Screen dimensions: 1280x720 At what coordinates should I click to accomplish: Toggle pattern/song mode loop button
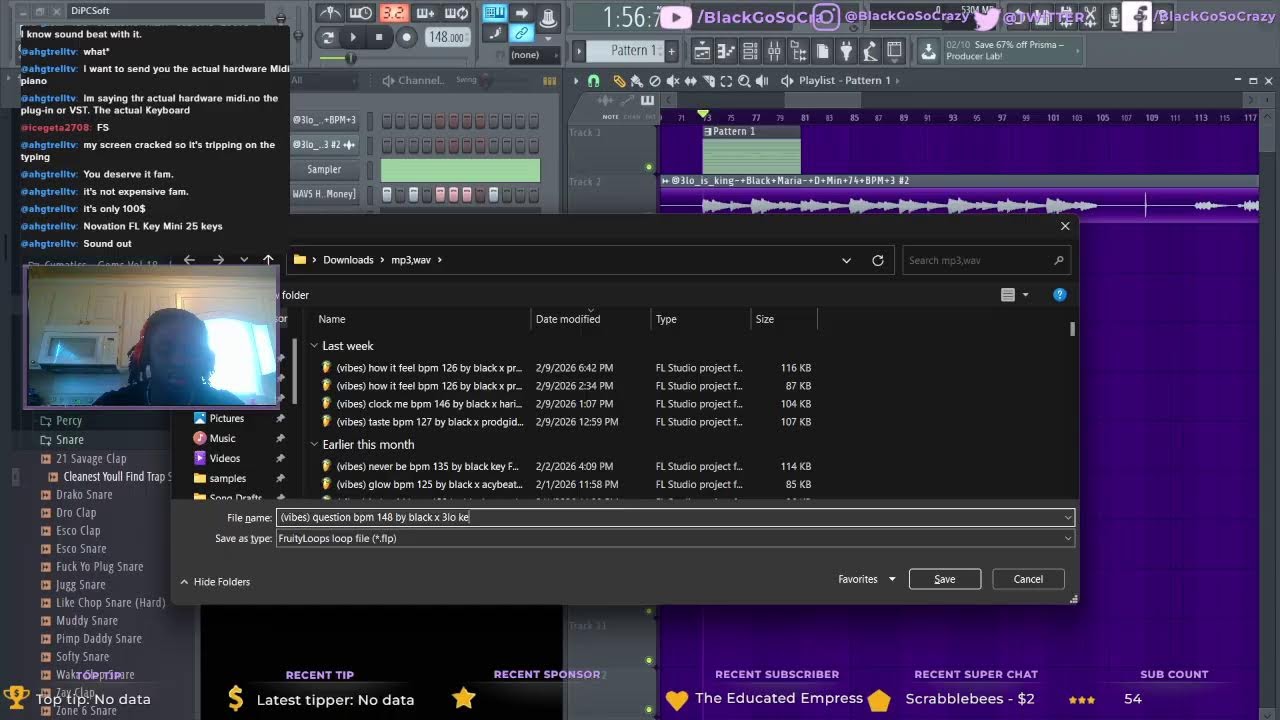point(328,37)
